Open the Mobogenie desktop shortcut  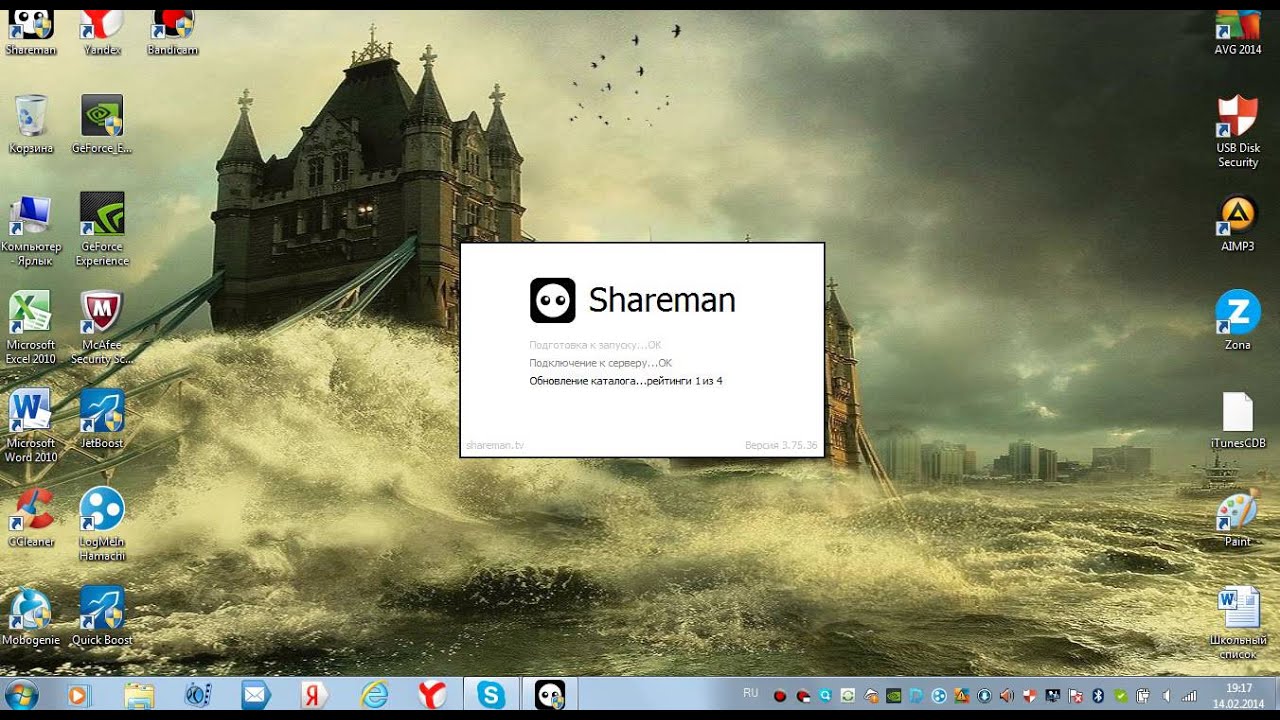click(31, 616)
